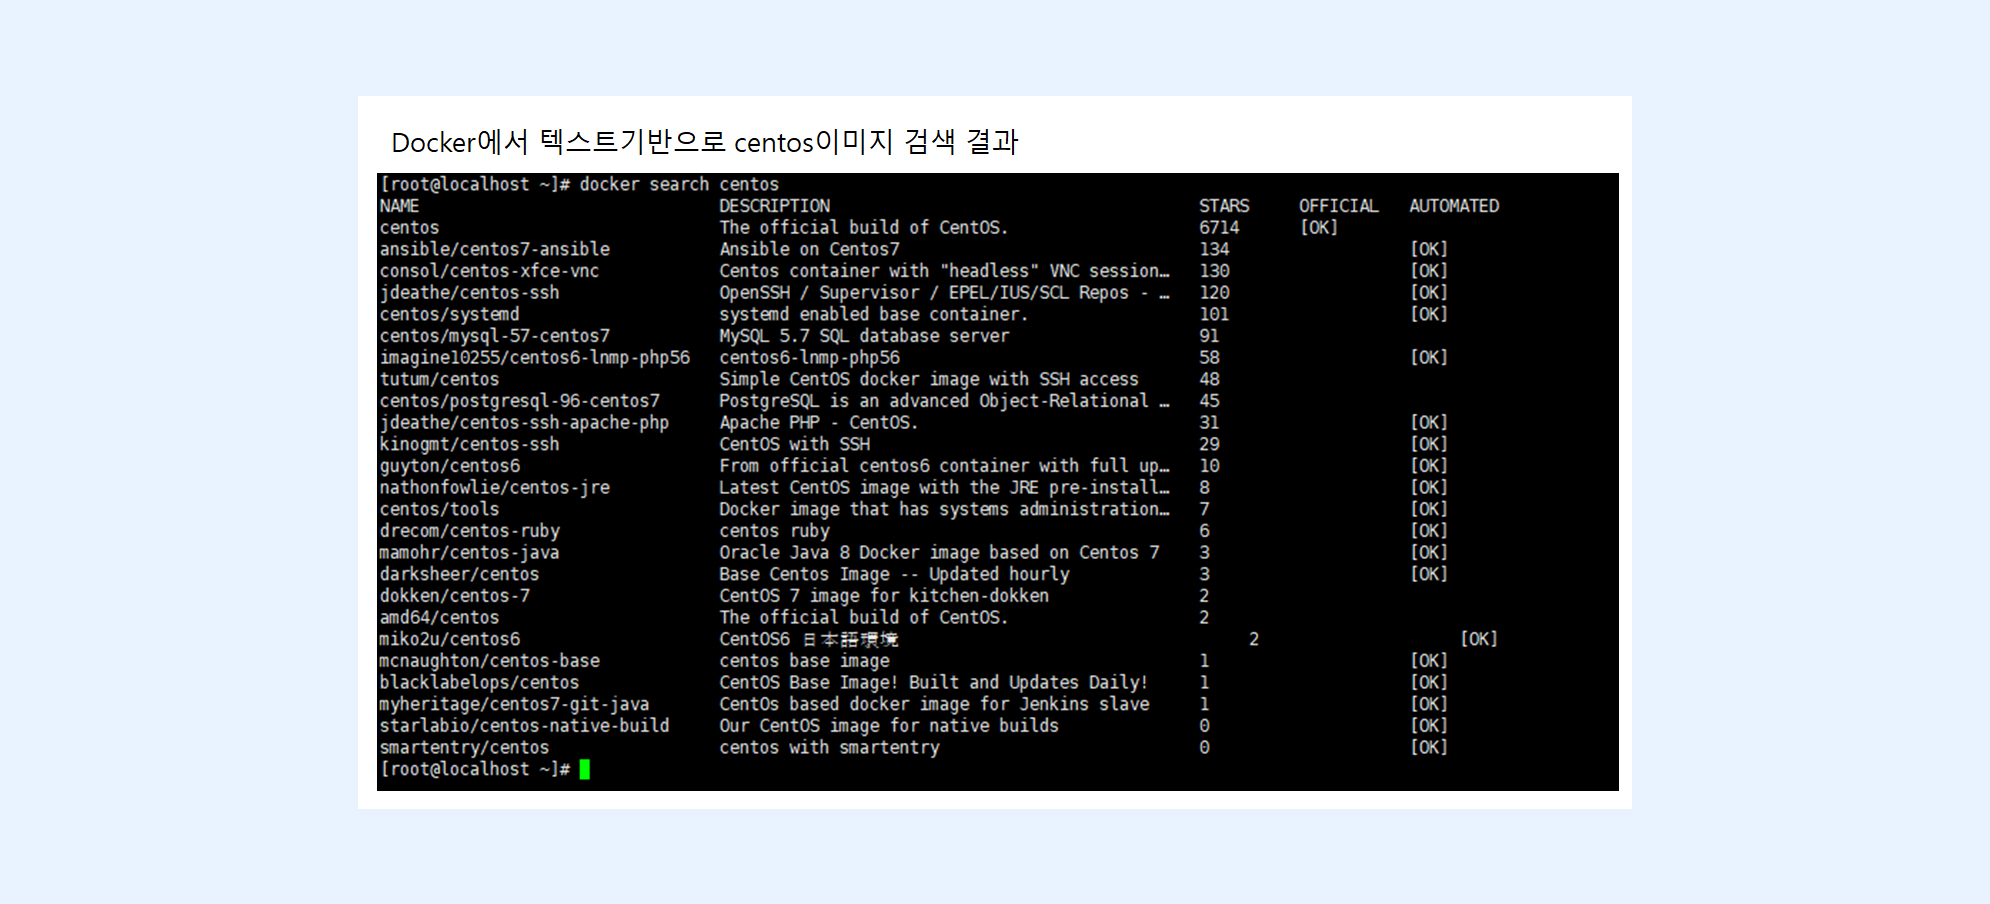Viewport: 1990px width, 904px height.
Task: Click 'centos ruby' description
Action: (x=774, y=531)
